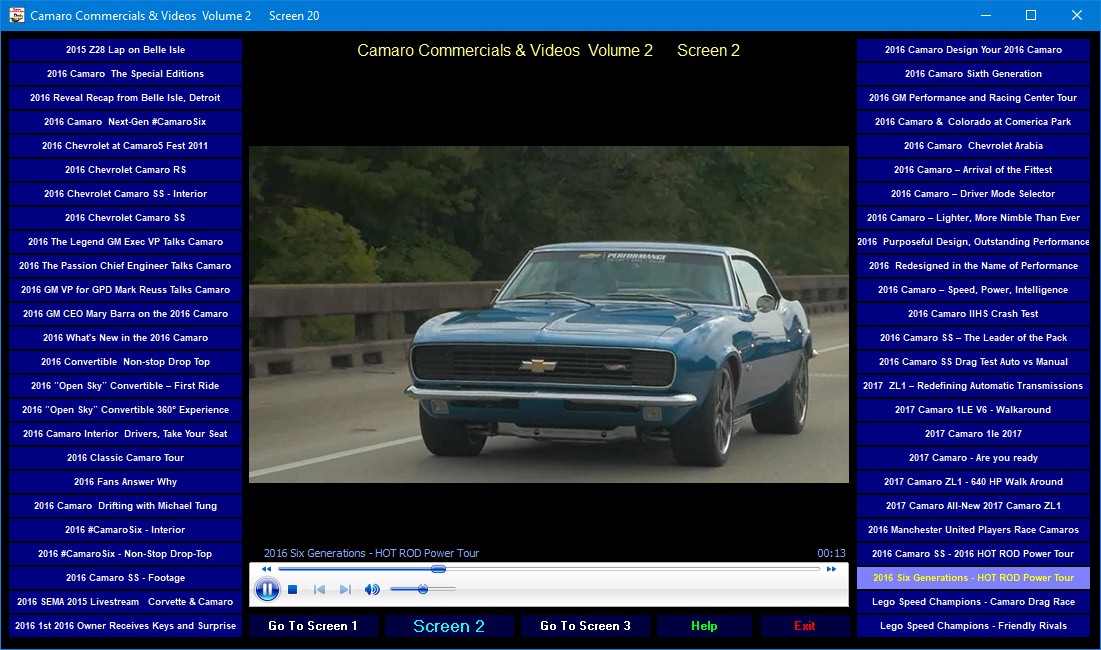This screenshot has width=1101, height=650.
Task: Play 2016 Fans Answer Why
Action: pos(126,482)
